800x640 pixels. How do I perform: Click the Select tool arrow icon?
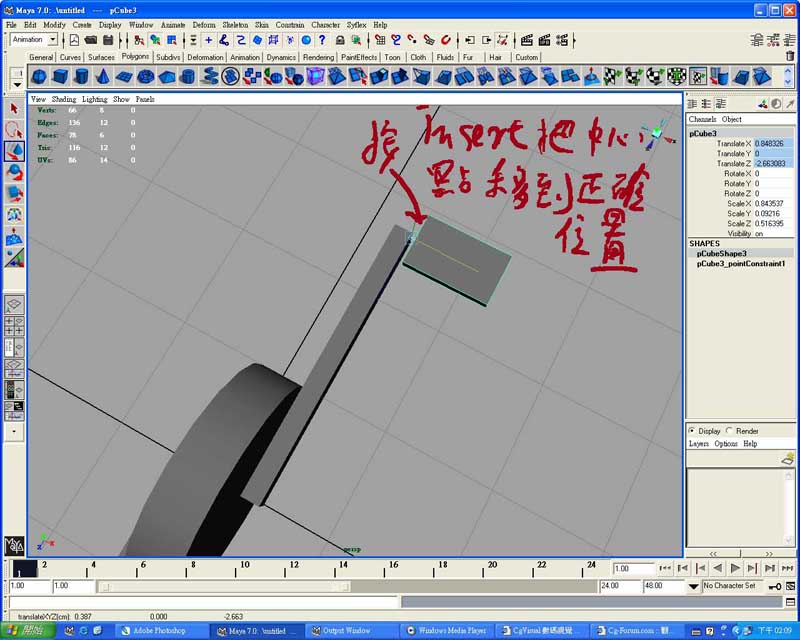click(14, 109)
